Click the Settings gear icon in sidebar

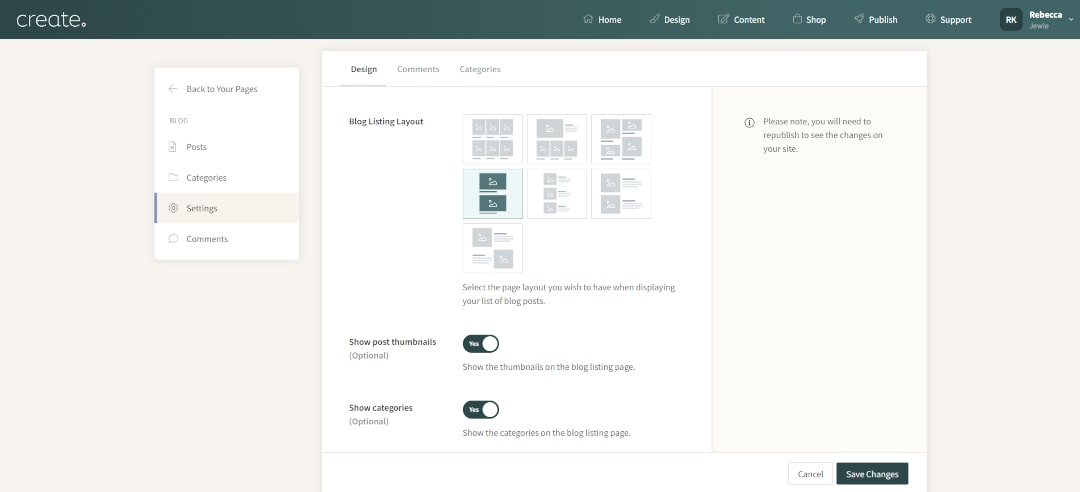pos(174,208)
